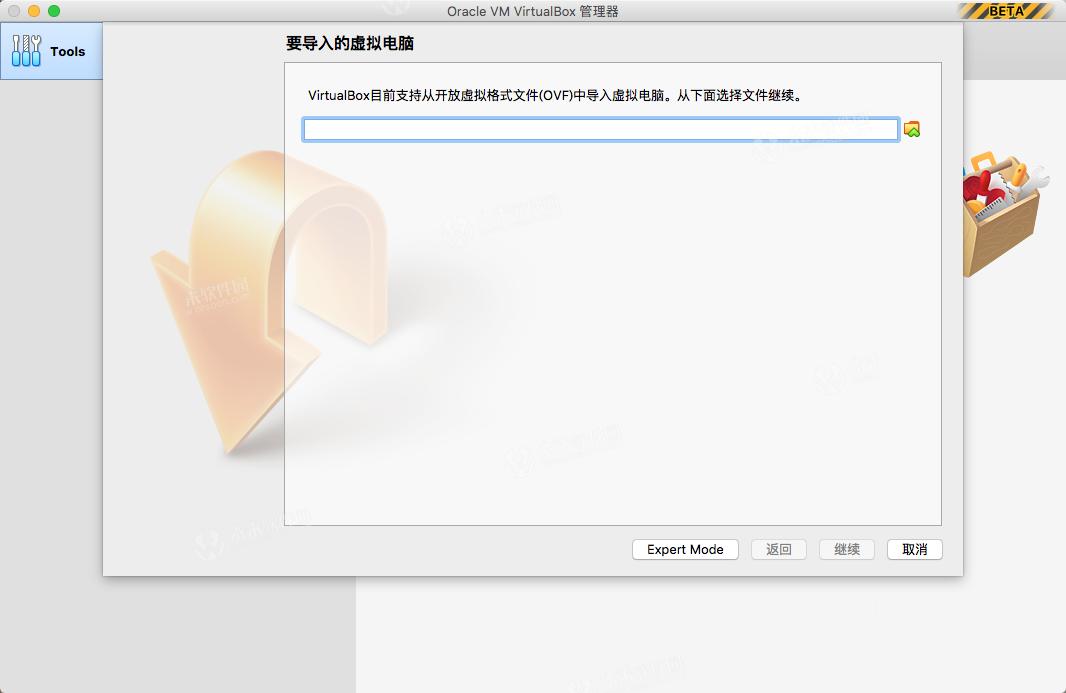This screenshot has width=1066, height=693.
Task: Cancel the import with 取消
Action: 914,549
